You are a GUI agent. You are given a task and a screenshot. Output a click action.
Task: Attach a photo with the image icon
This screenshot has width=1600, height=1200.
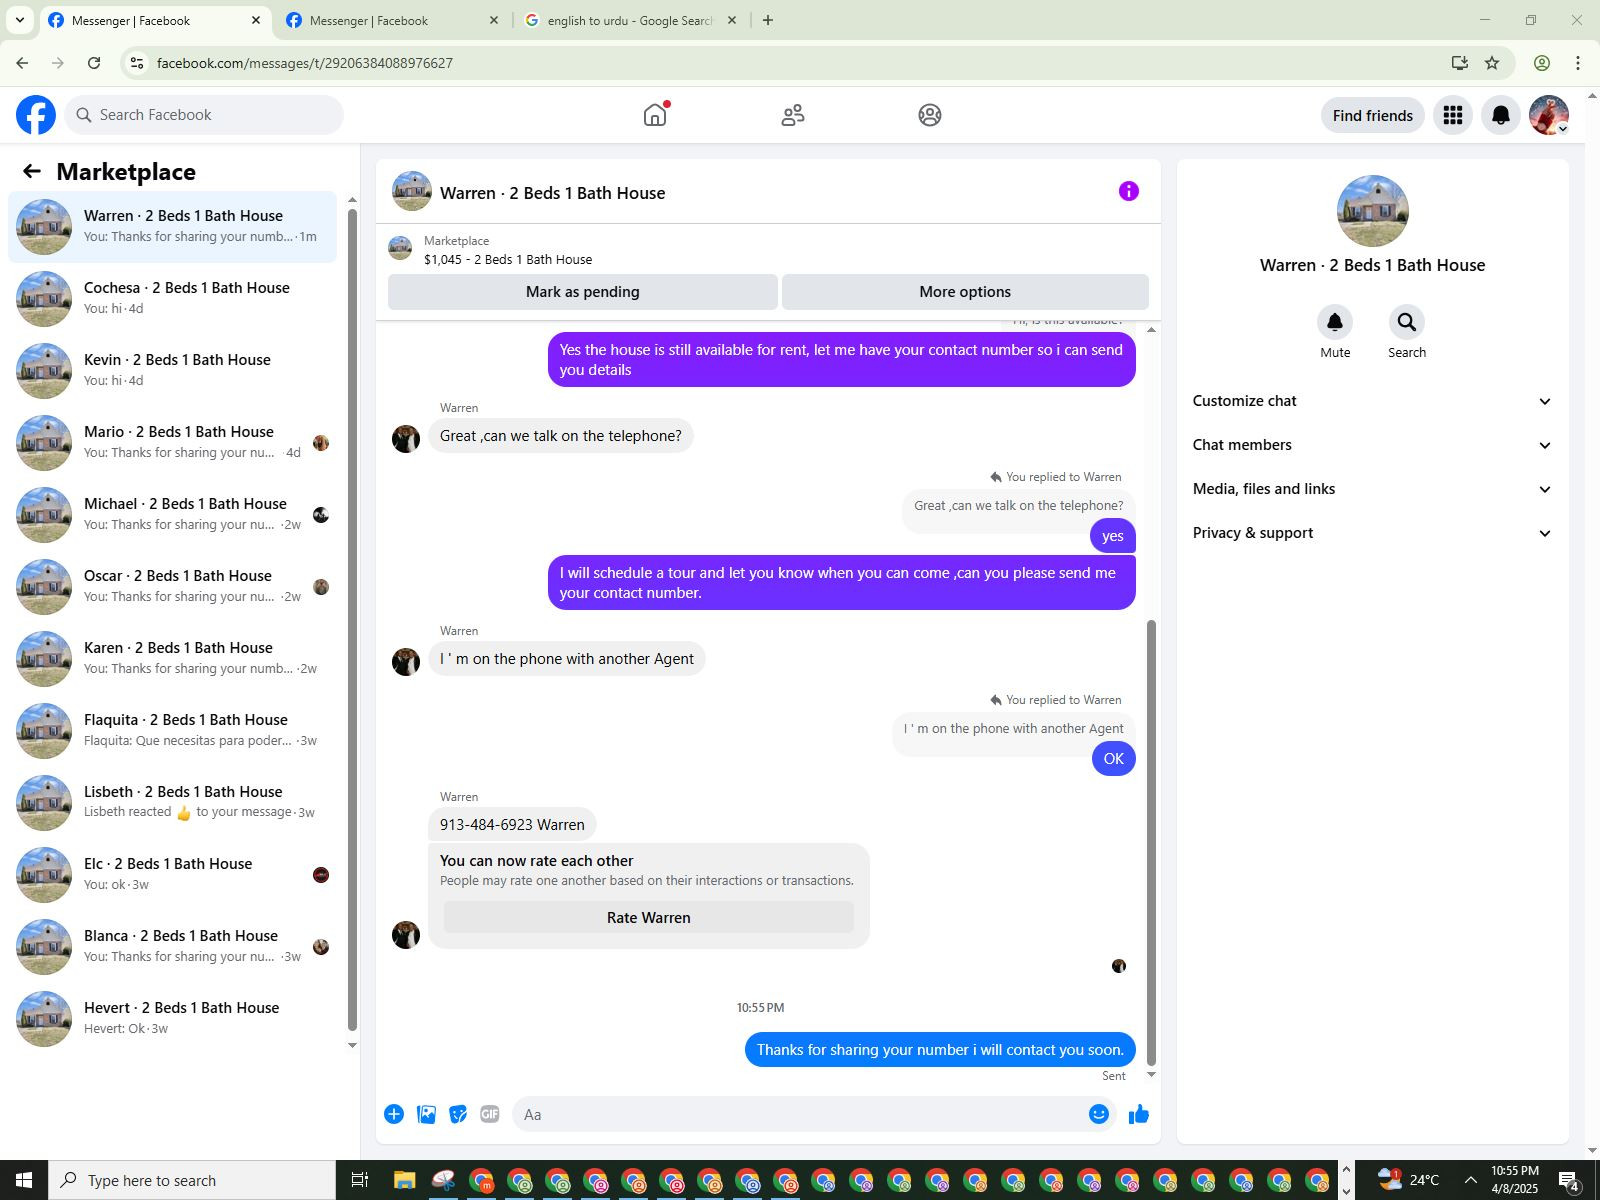[x=426, y=1114]
